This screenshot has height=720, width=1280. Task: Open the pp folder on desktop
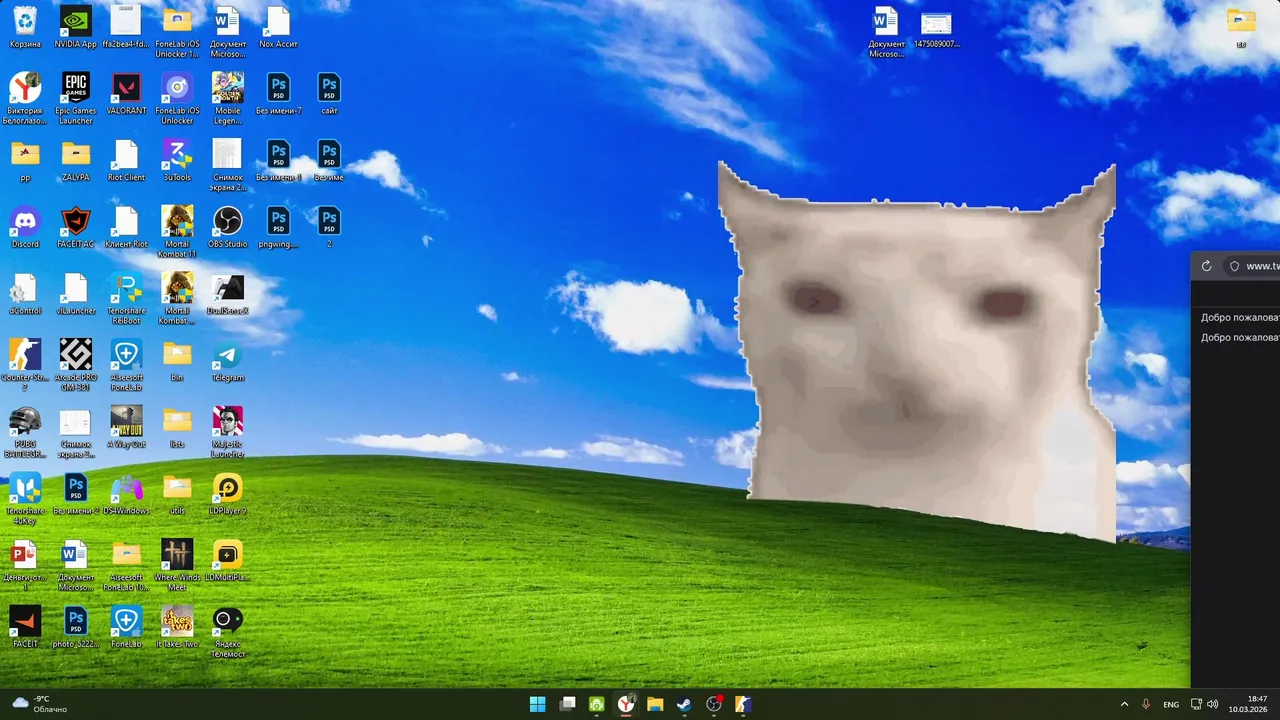coord(25,160)
